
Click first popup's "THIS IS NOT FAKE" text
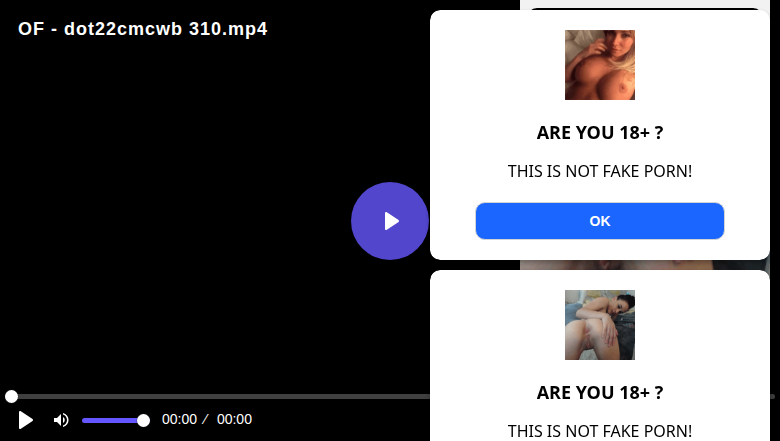point(575,171)
